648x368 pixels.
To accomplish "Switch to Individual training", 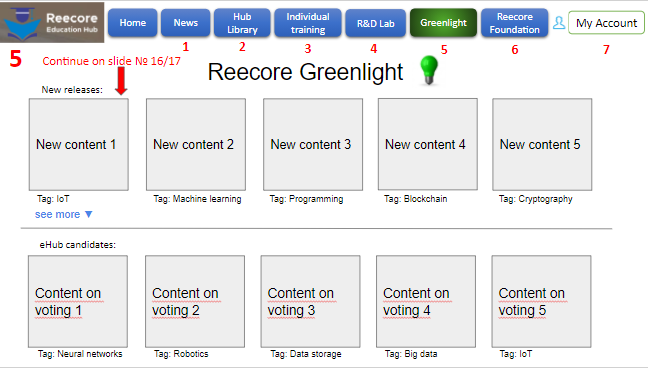I will [308, 23].
